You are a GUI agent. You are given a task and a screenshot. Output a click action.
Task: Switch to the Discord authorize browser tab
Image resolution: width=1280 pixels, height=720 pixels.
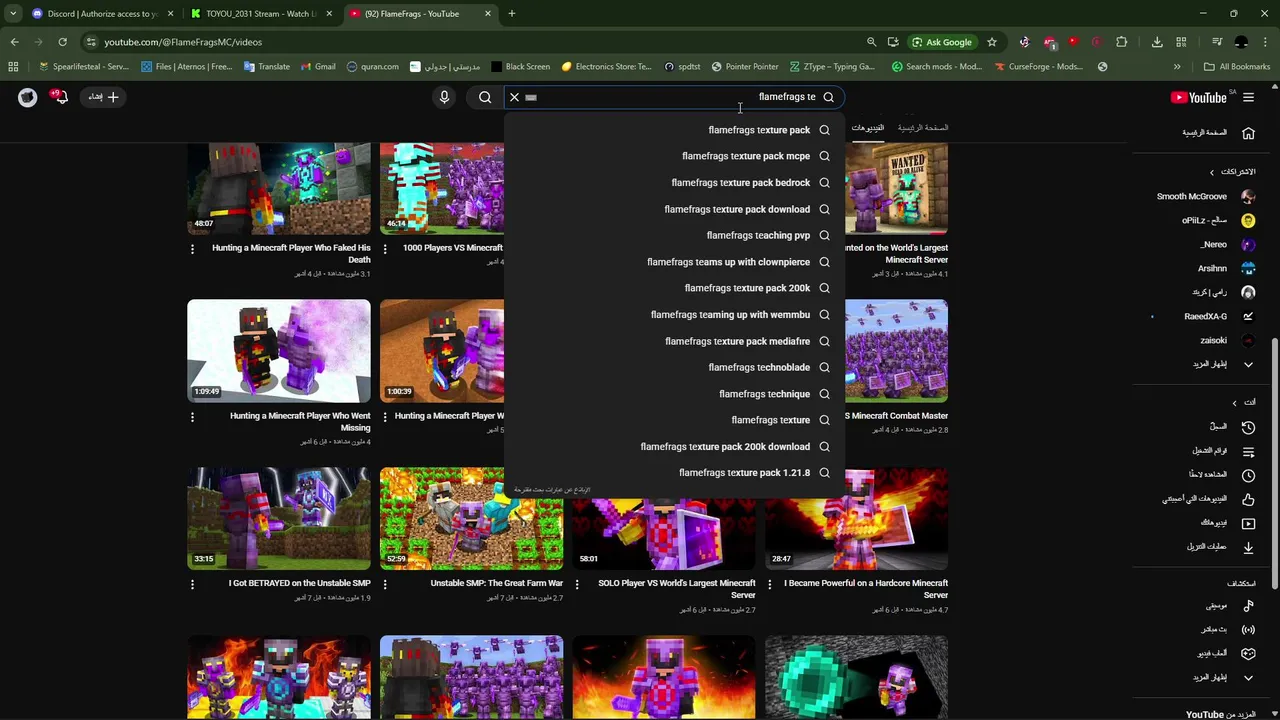coord(103,14)
